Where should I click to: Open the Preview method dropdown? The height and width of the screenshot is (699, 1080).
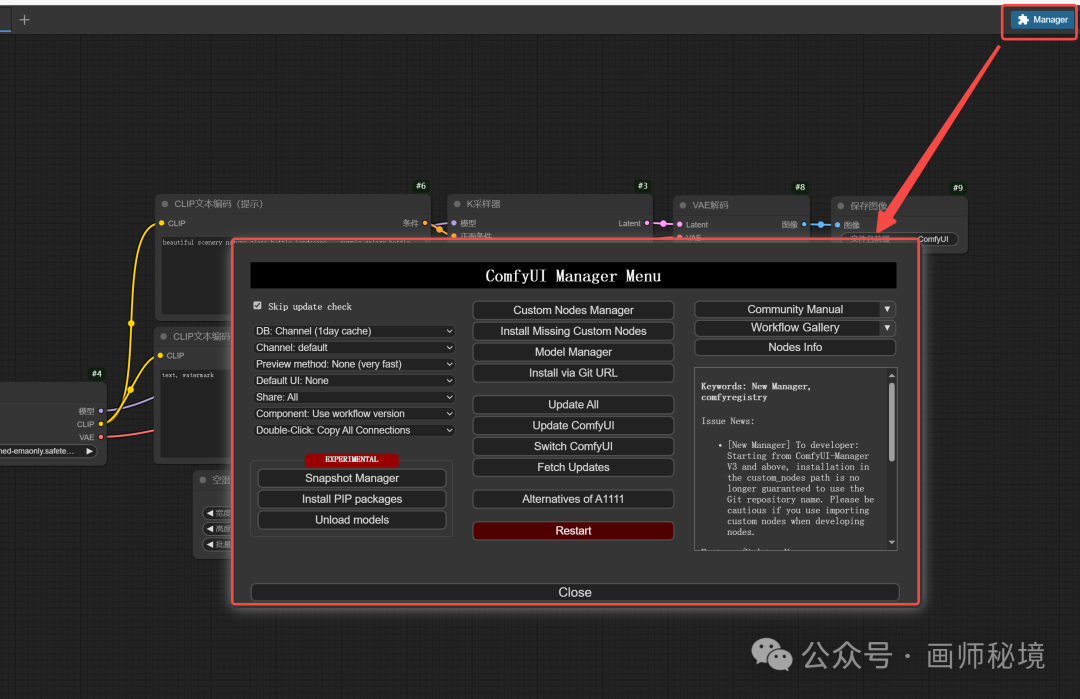pos(354,364)
